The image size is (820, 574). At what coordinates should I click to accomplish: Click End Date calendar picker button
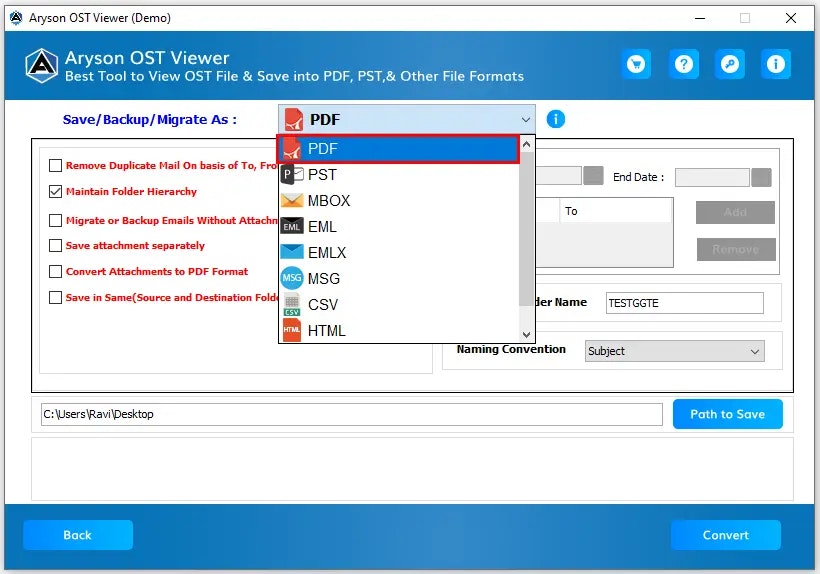[x=761, y=177]
